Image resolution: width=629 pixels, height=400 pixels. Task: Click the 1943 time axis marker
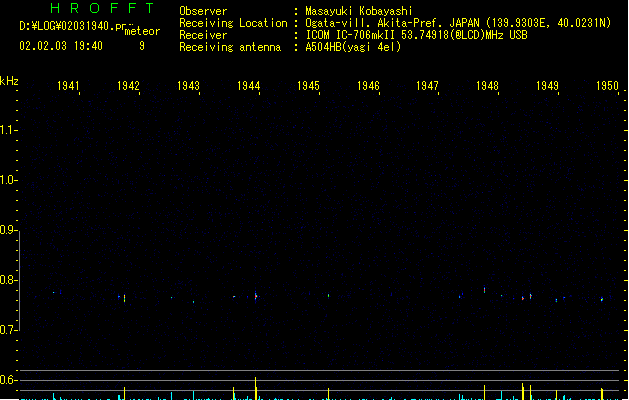(x=188, y=86)
